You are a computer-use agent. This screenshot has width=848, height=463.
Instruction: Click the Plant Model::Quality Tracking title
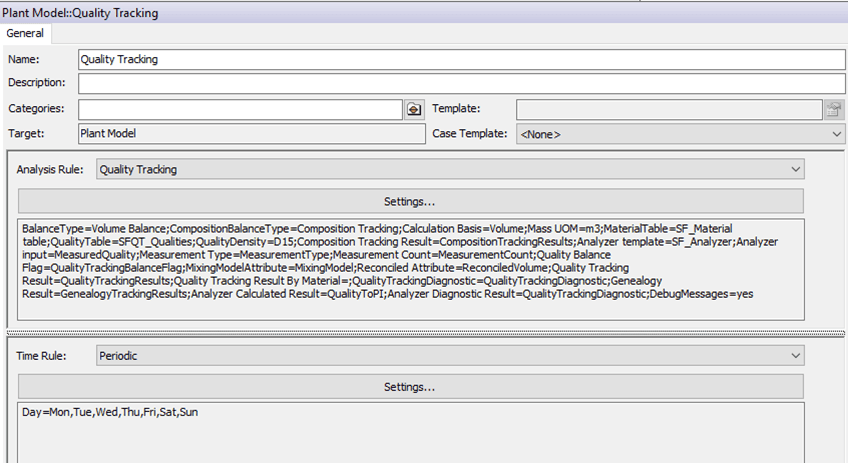click(x=80, y=13)
